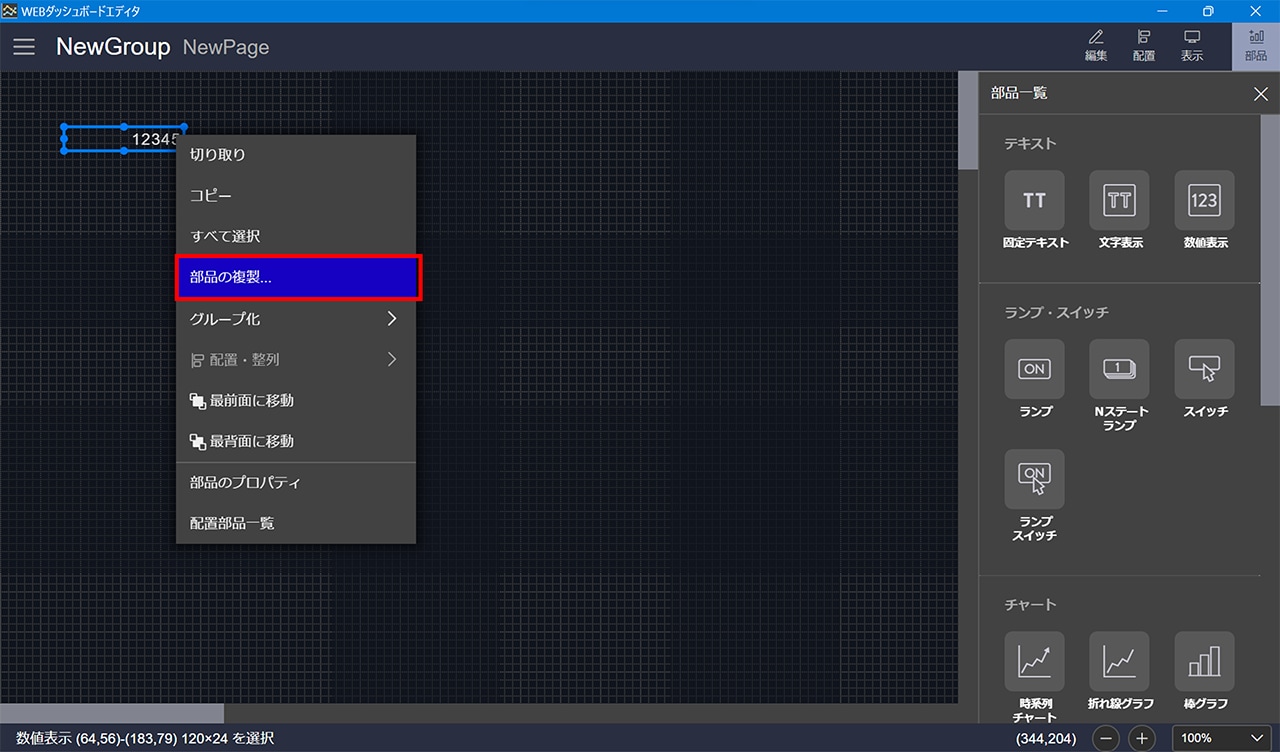Click the canvas vertical scrollbar thumb
Image resolution: width=1280 pixels, height=752 pixels.
coord(967,120)
